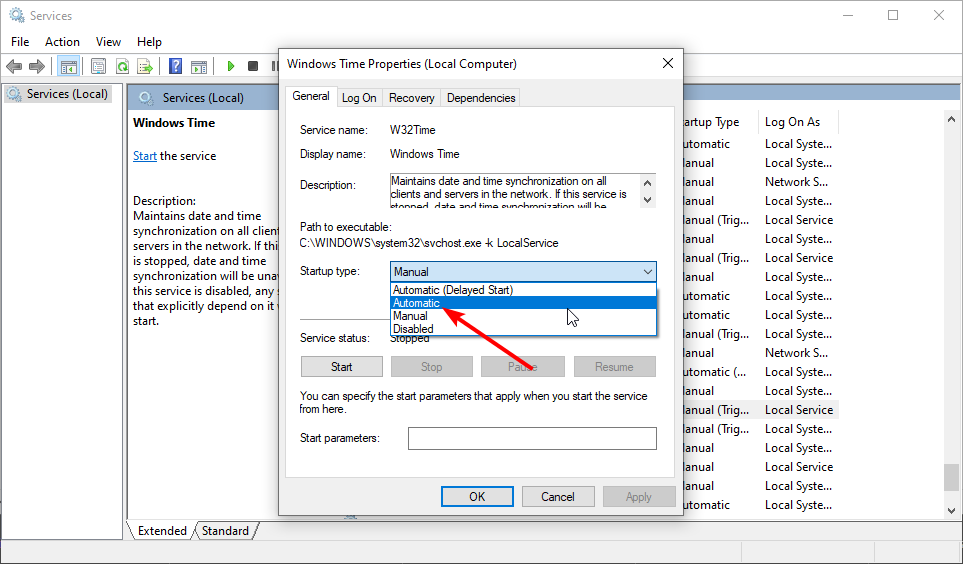Click green Start Service play icon
The image size is (963, 564).
click(x=230, y=66)
